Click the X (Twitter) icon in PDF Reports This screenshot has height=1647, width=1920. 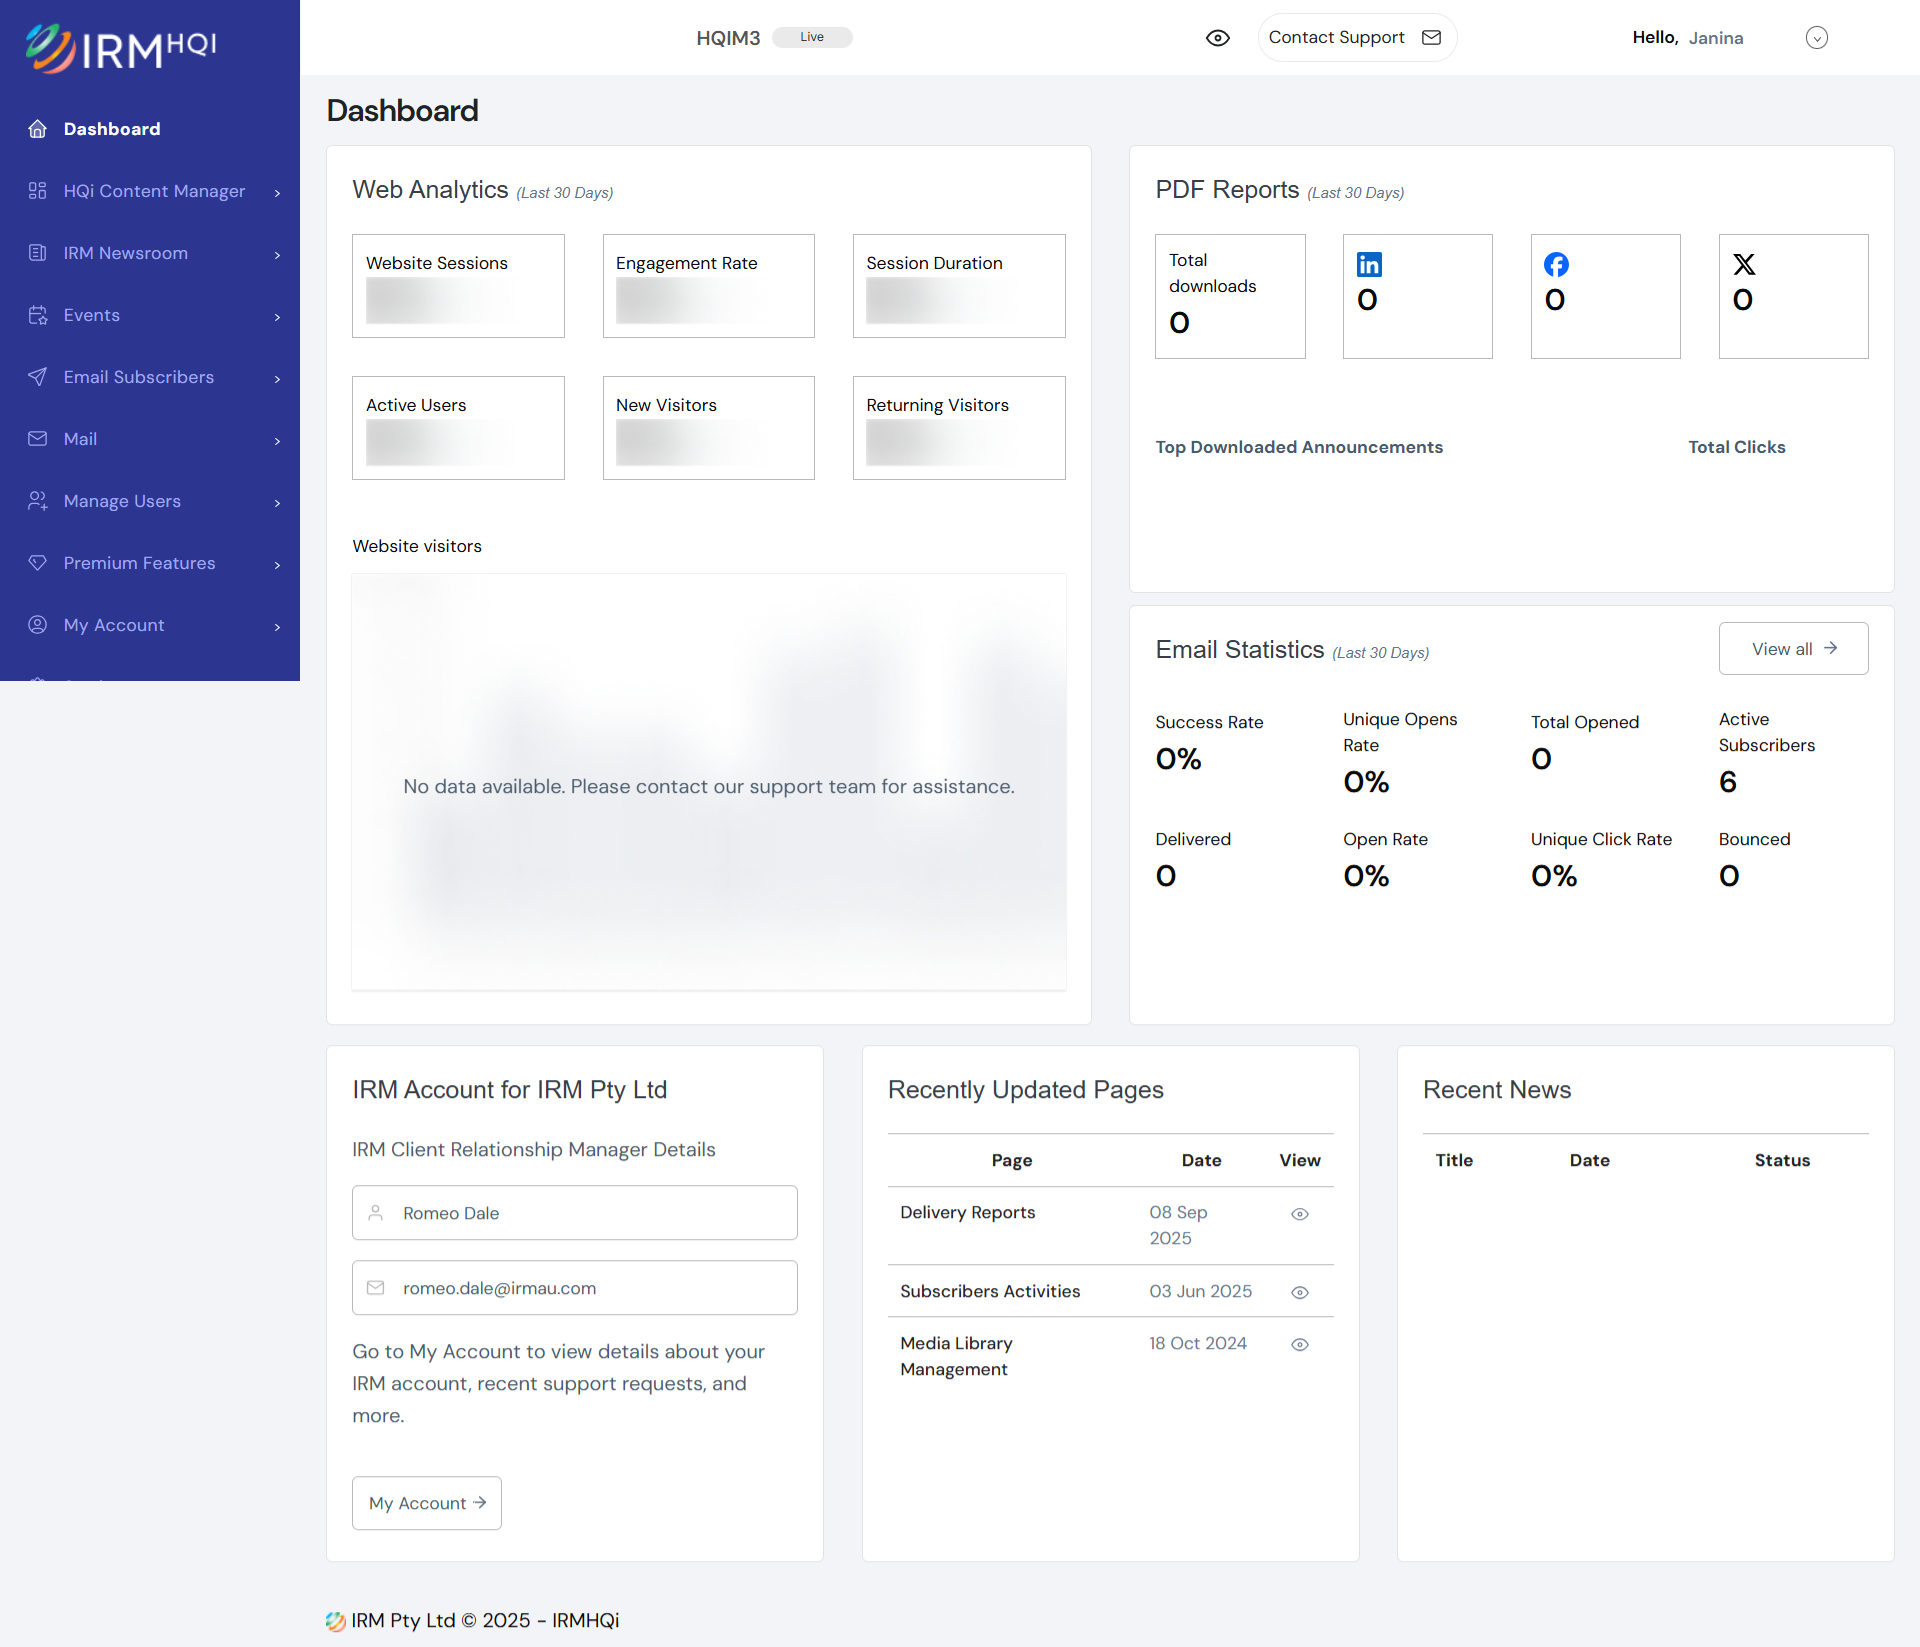coord(1744,264)
